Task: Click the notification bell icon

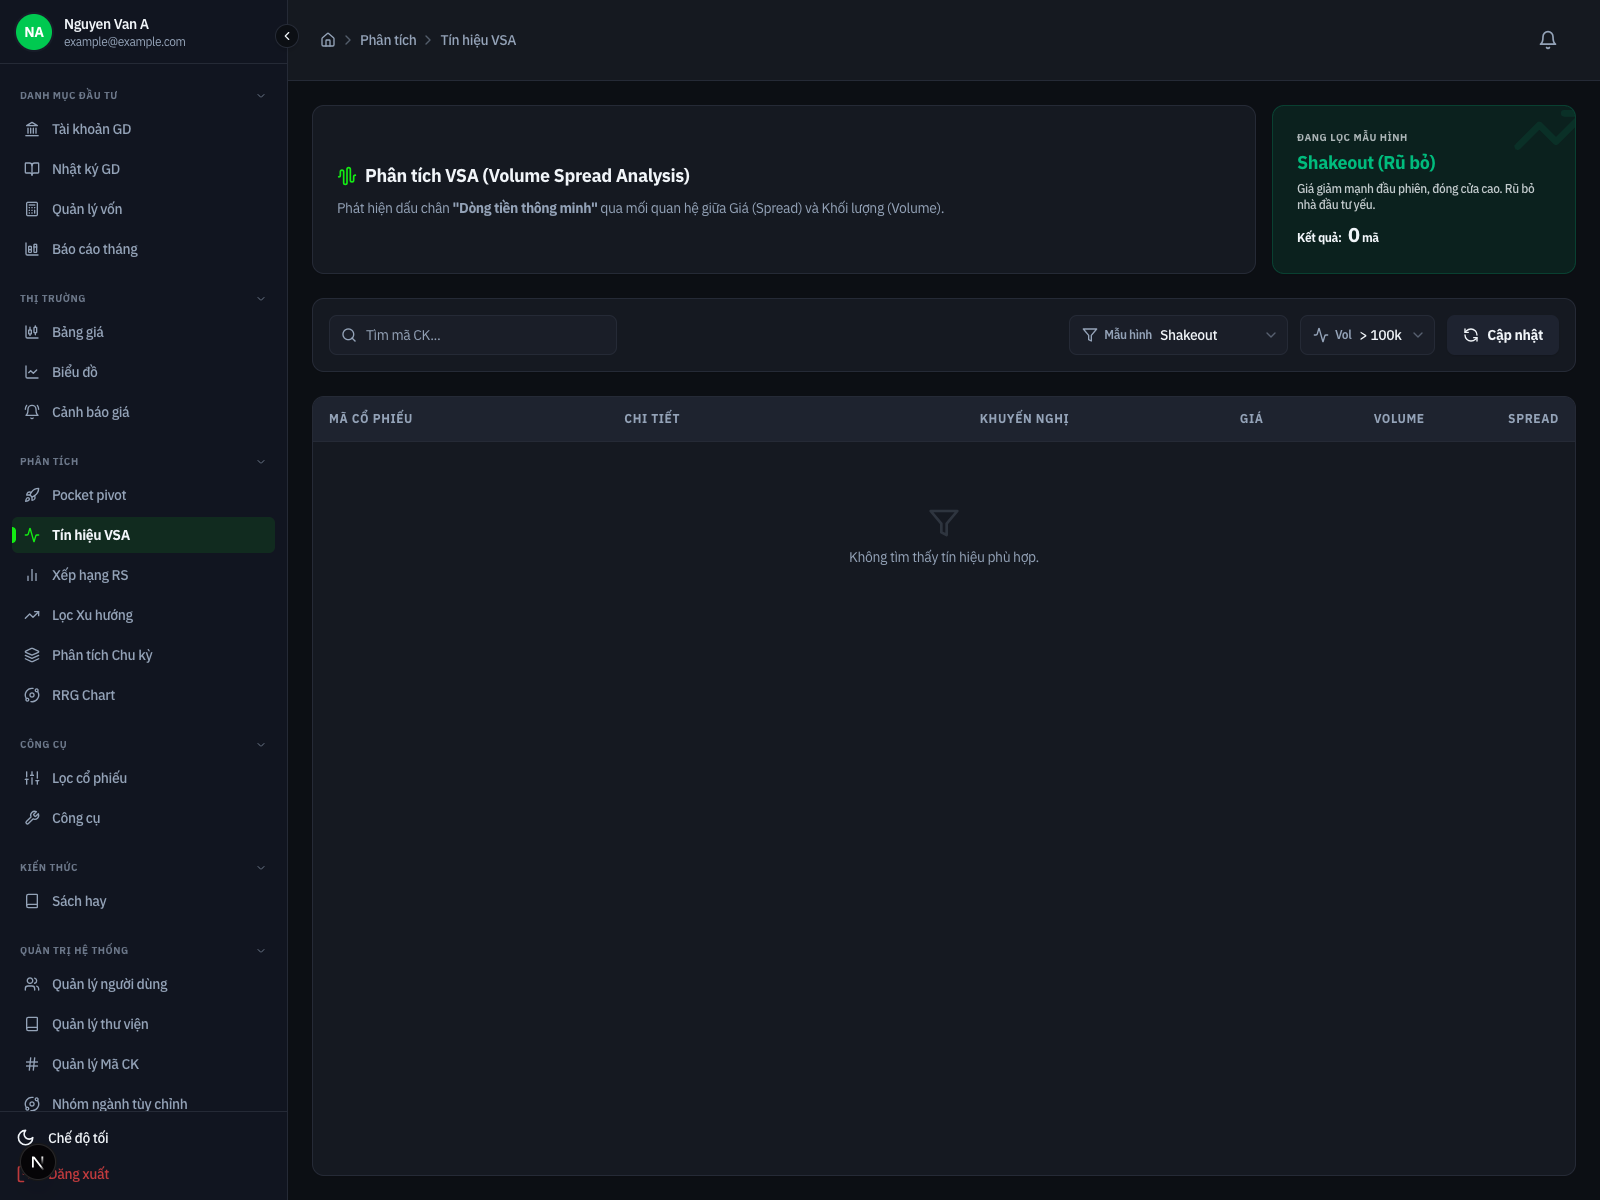Action: click(1547, 40)
